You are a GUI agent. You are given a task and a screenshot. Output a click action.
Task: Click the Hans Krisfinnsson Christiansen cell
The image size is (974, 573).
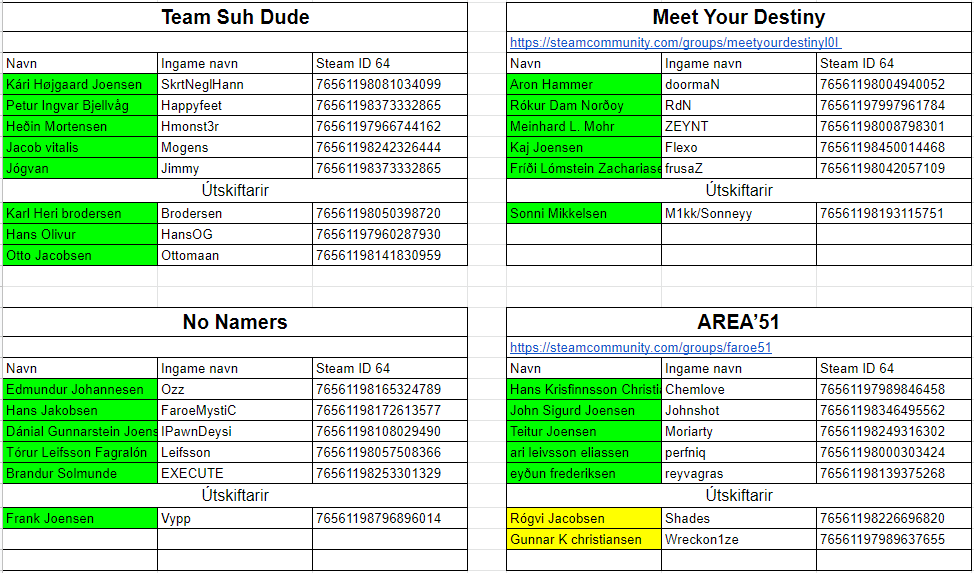(584, 390)
